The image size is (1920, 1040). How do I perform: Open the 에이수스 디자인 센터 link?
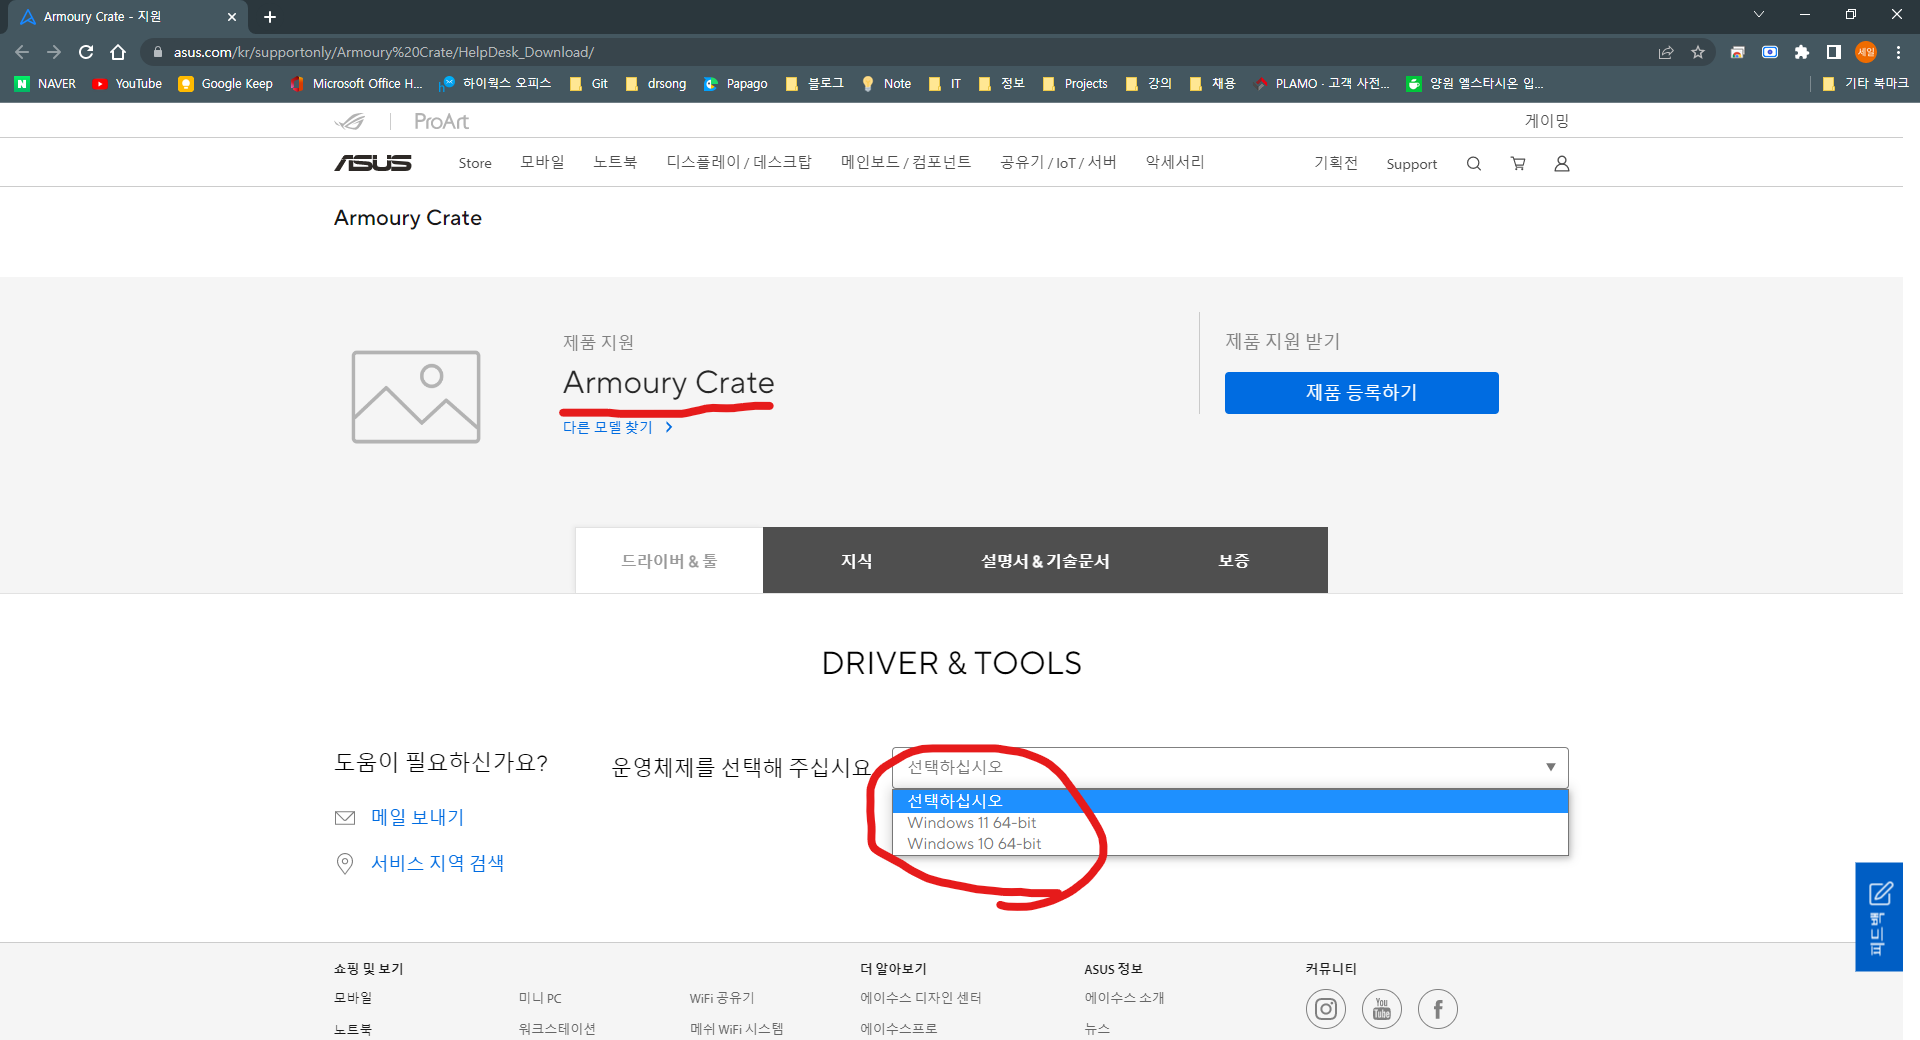click(921, 998)
